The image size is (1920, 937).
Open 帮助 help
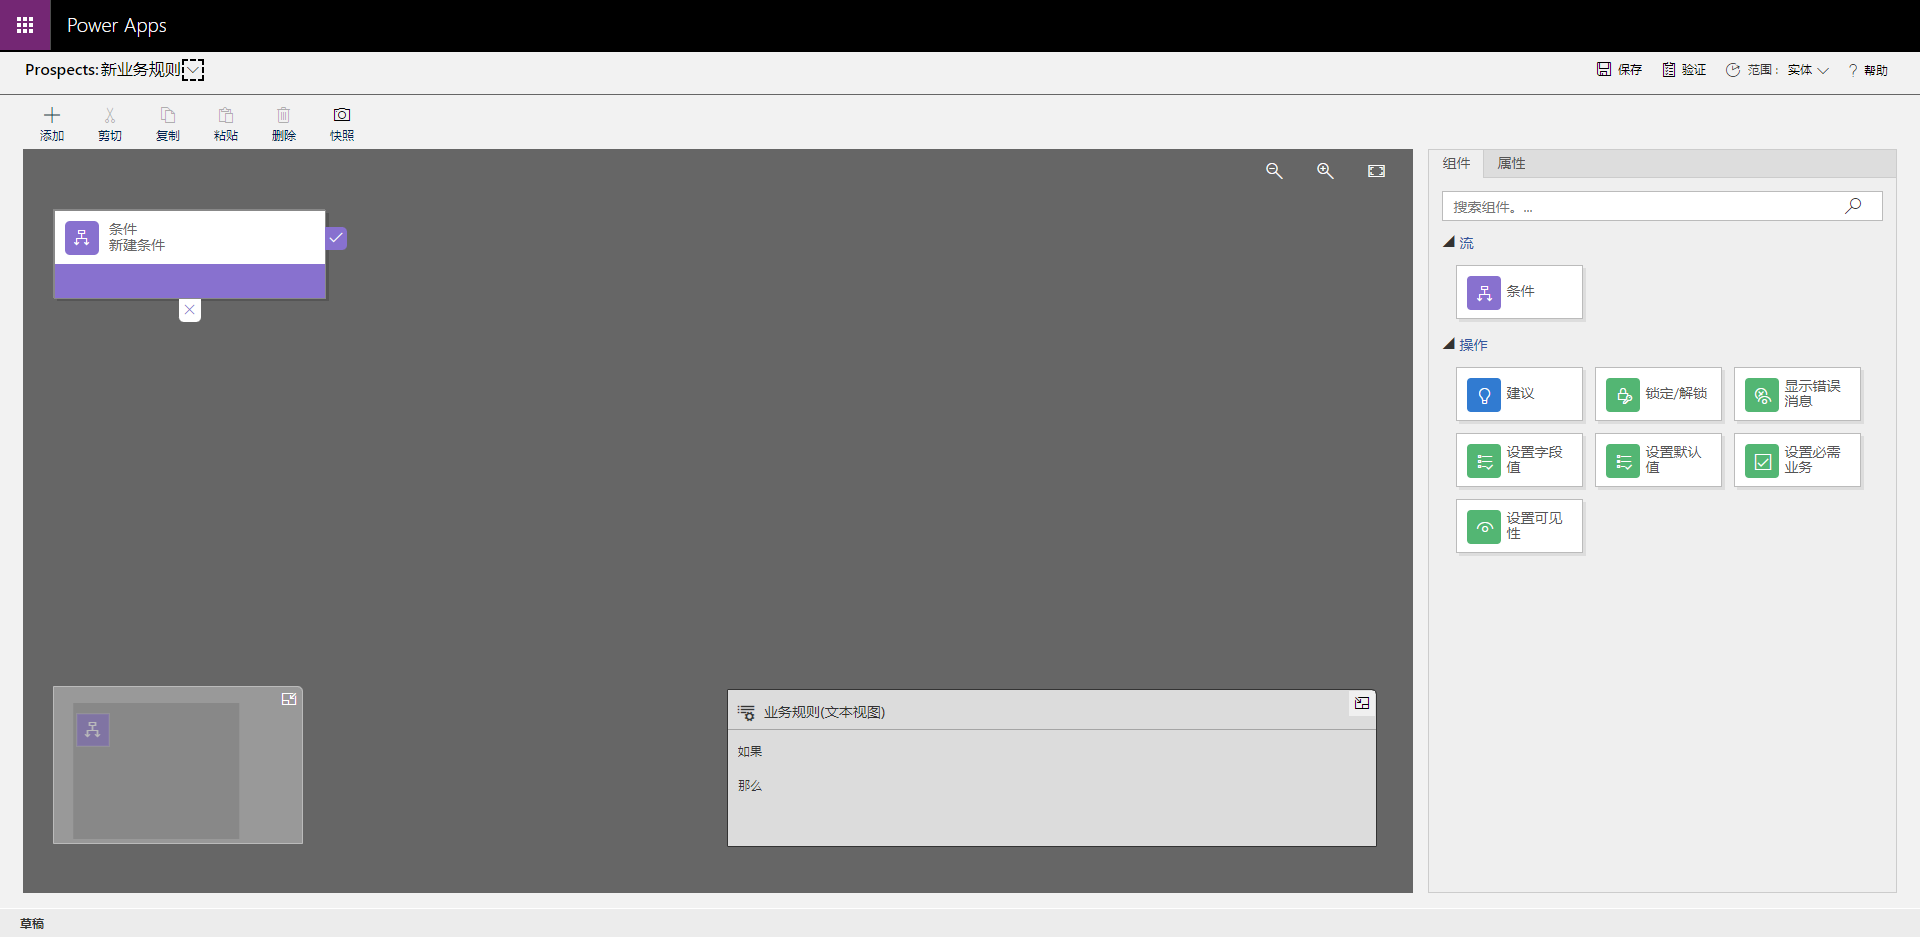tap(1868, 70)
